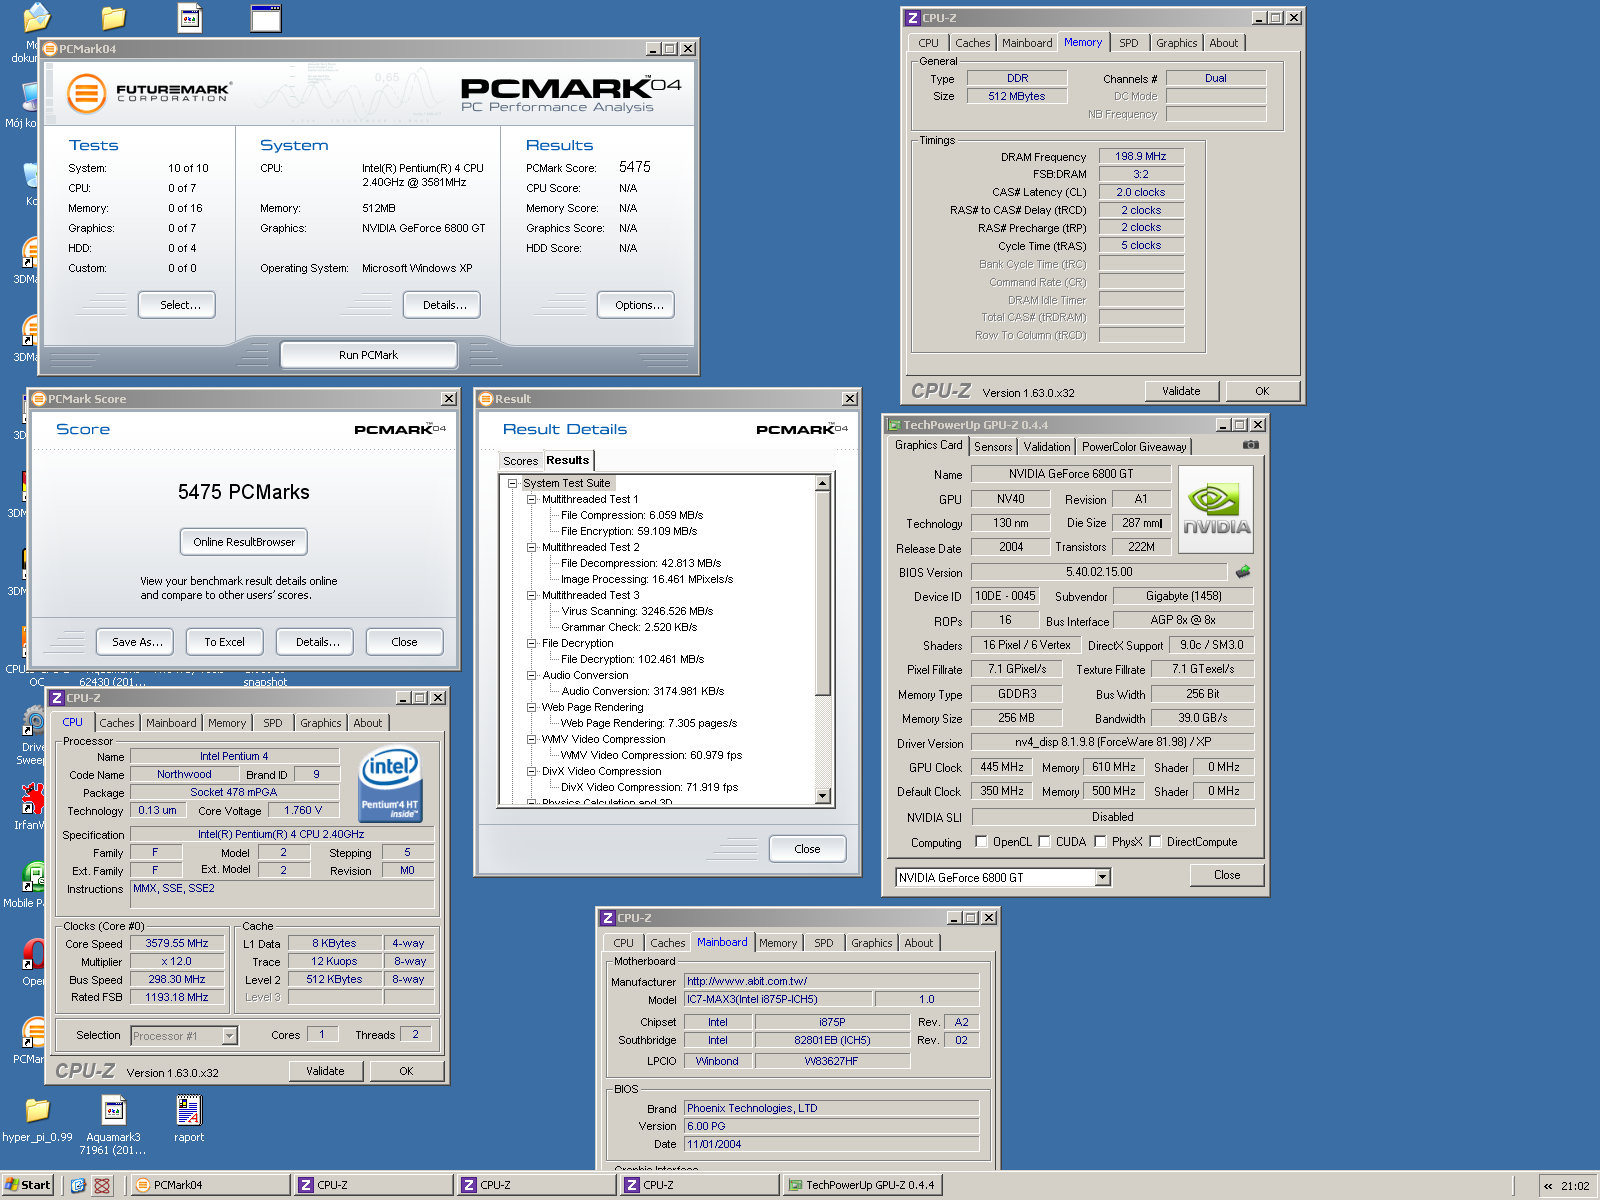This screenshot has width=1600, height=1200.
Task: Click the NVIDIA logo in GPU-Z
Action: coord(1217,510)
